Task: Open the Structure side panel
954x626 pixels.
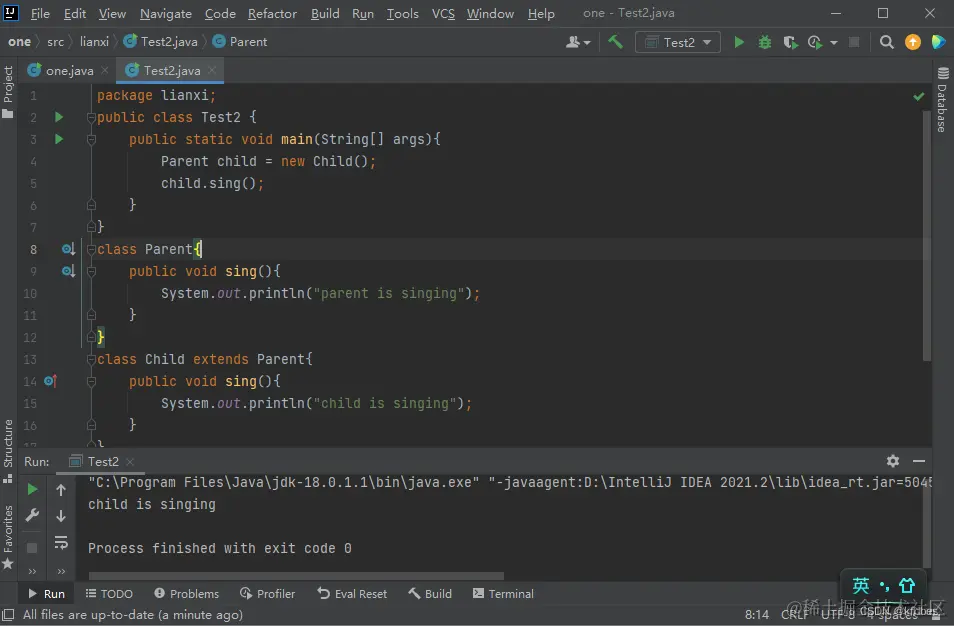Action: [8, 451]
